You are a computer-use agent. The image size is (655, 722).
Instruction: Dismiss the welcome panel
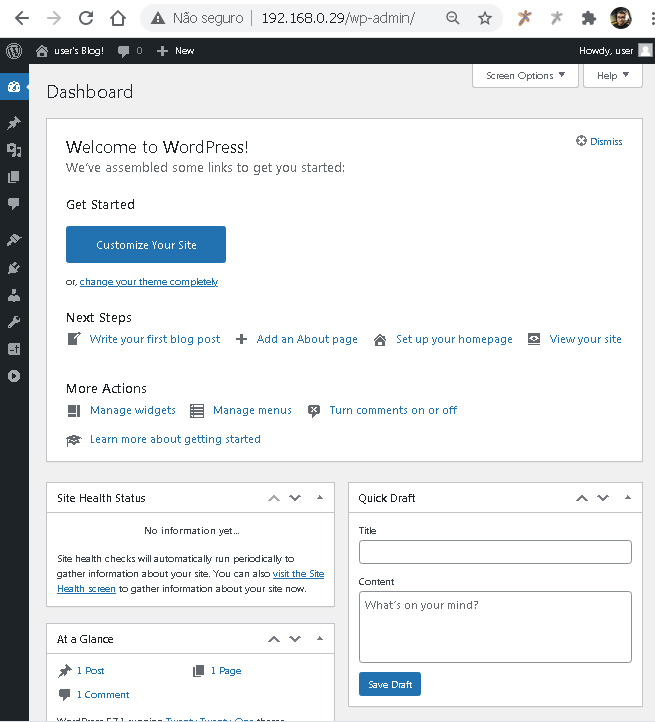[x=599, y=141]
